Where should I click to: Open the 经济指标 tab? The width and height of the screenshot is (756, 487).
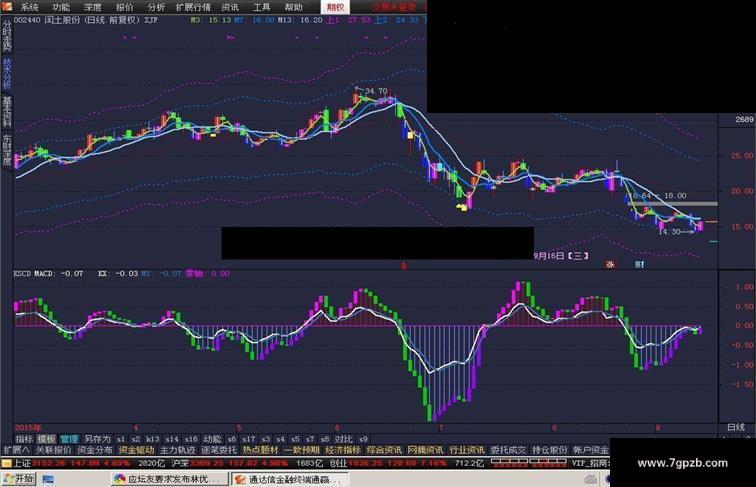pyautogui.click(x=343, y=450)
